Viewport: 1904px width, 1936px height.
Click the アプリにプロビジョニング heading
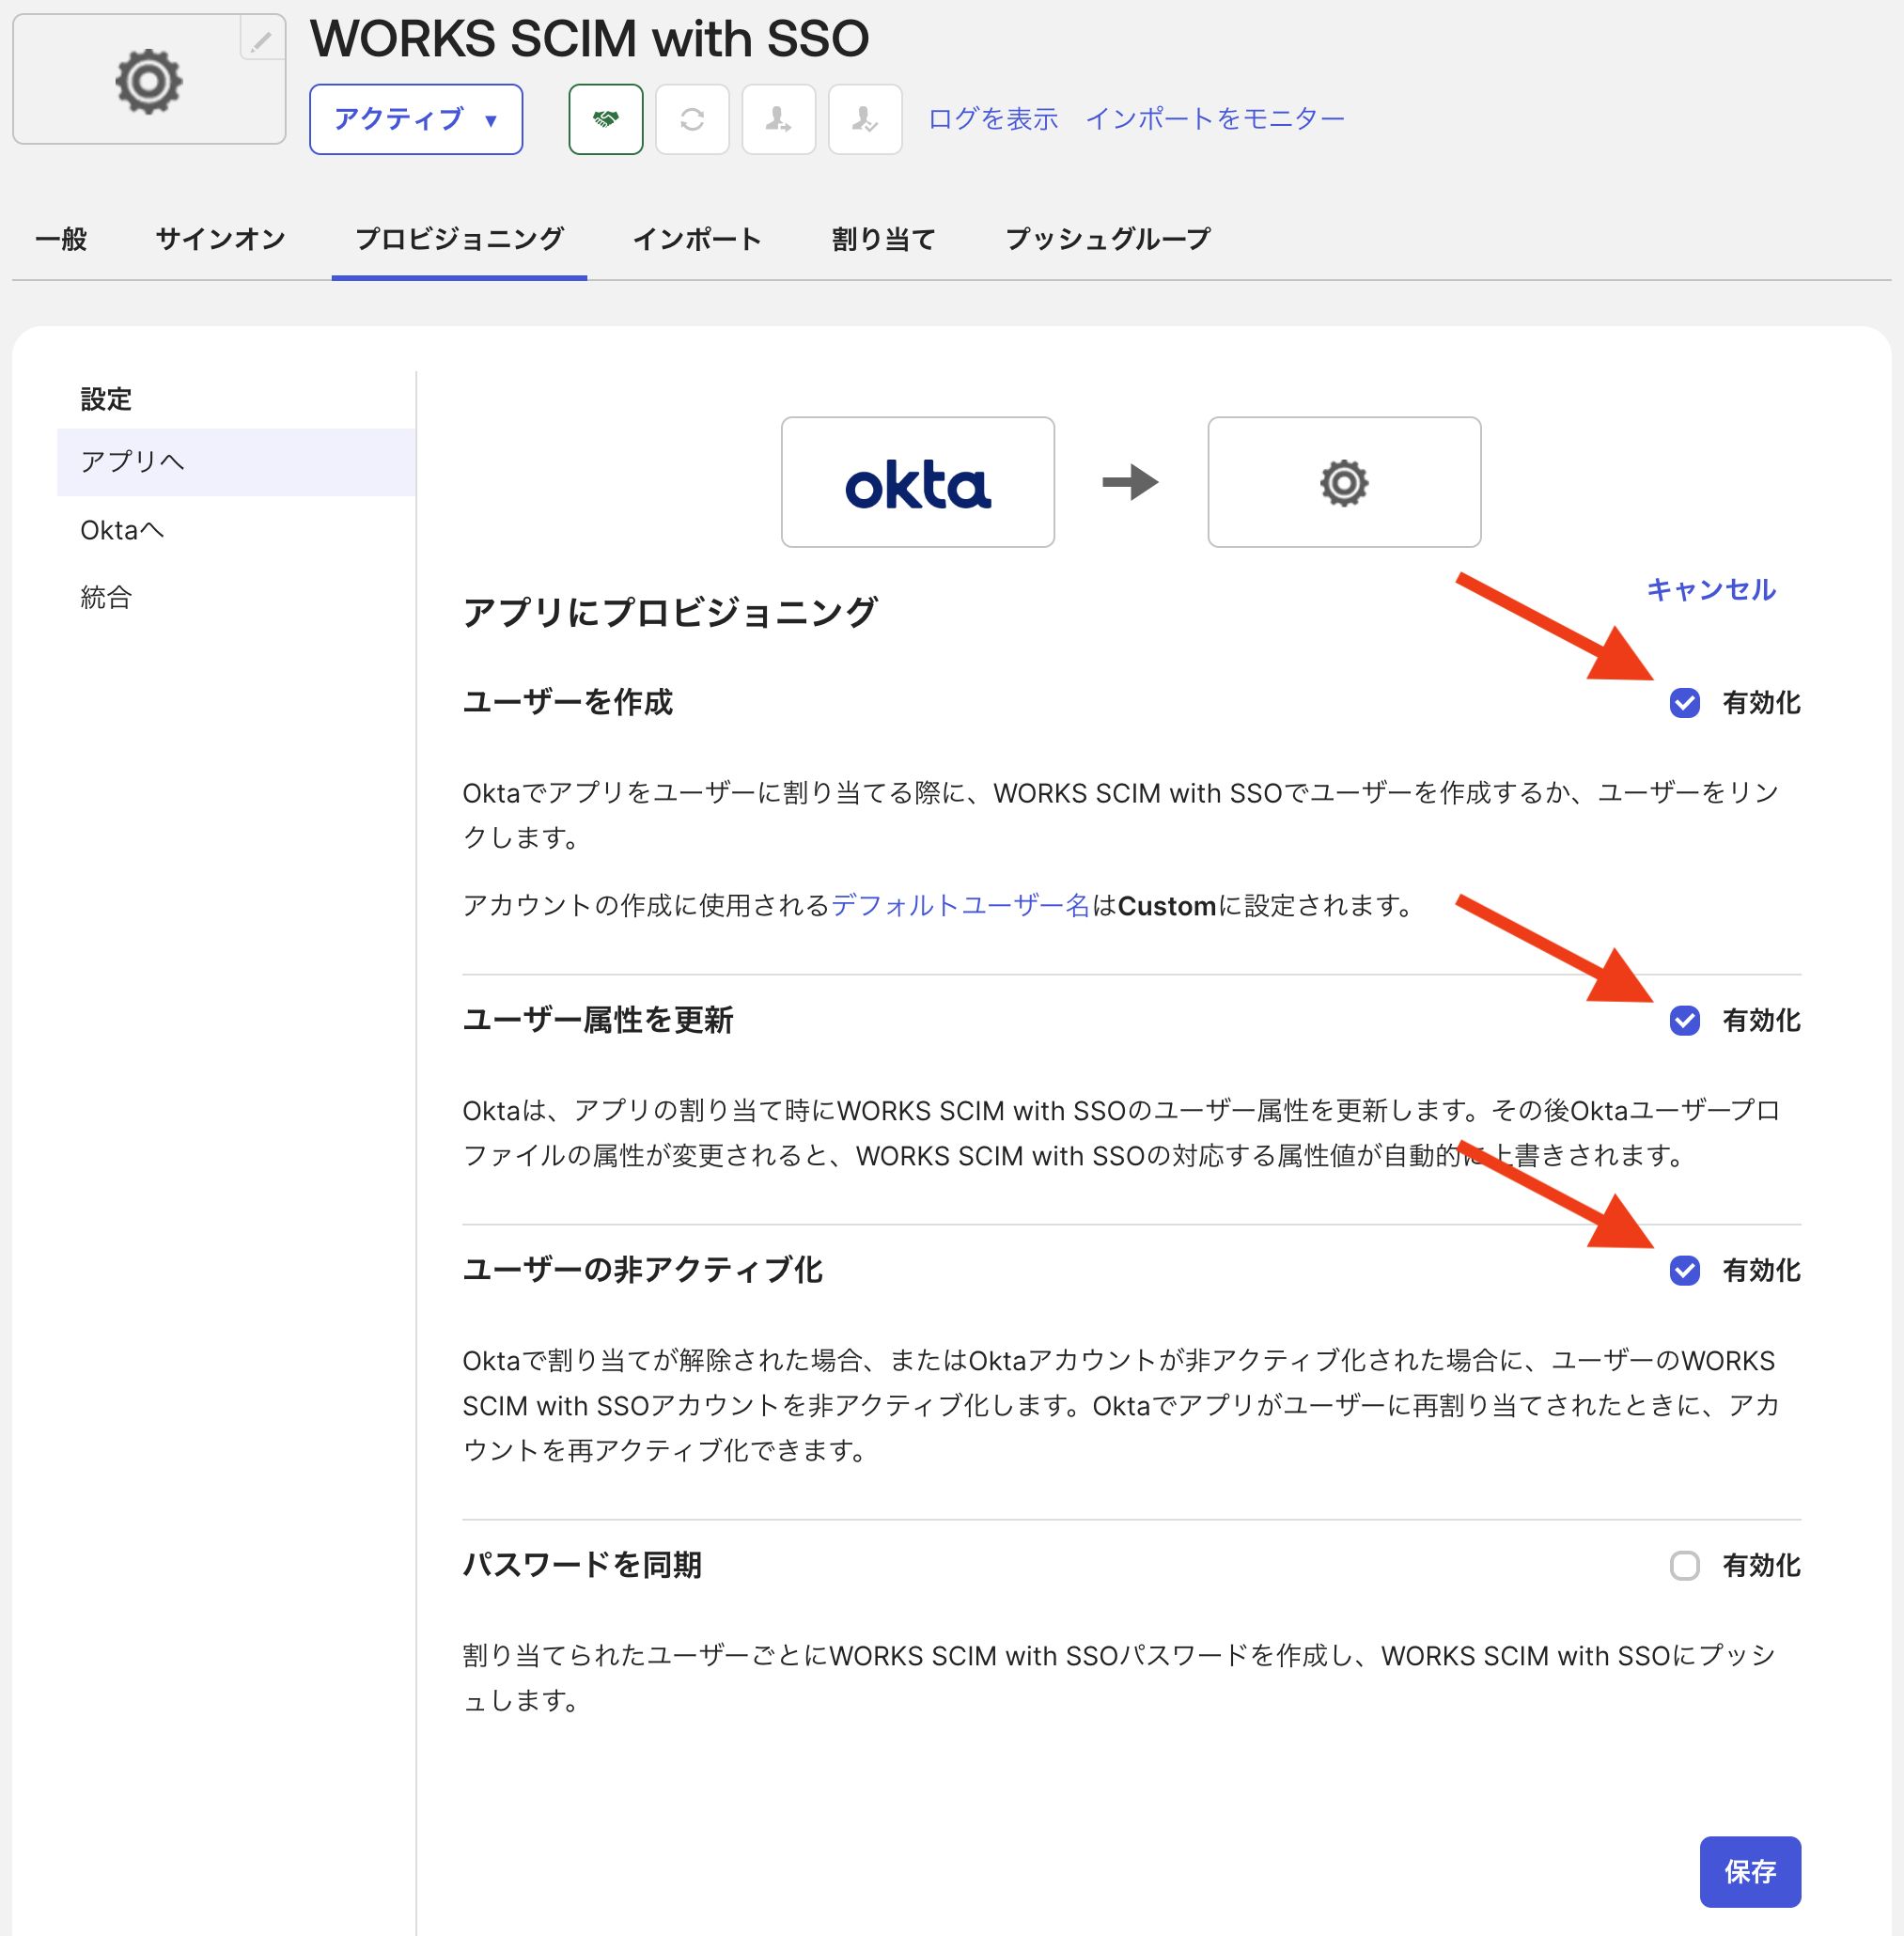pos(670,613)
